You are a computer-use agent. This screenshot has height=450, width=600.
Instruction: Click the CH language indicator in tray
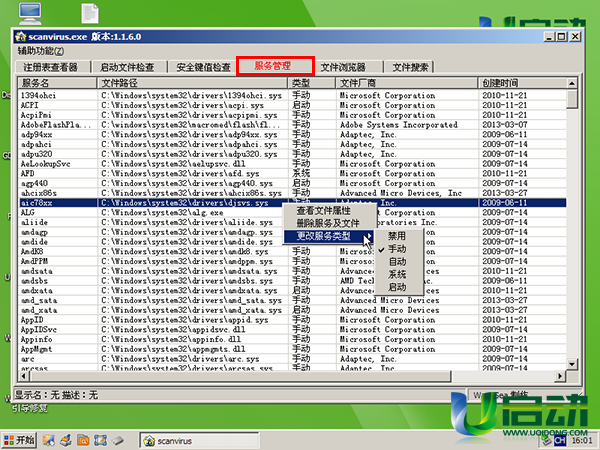[560, 440]
